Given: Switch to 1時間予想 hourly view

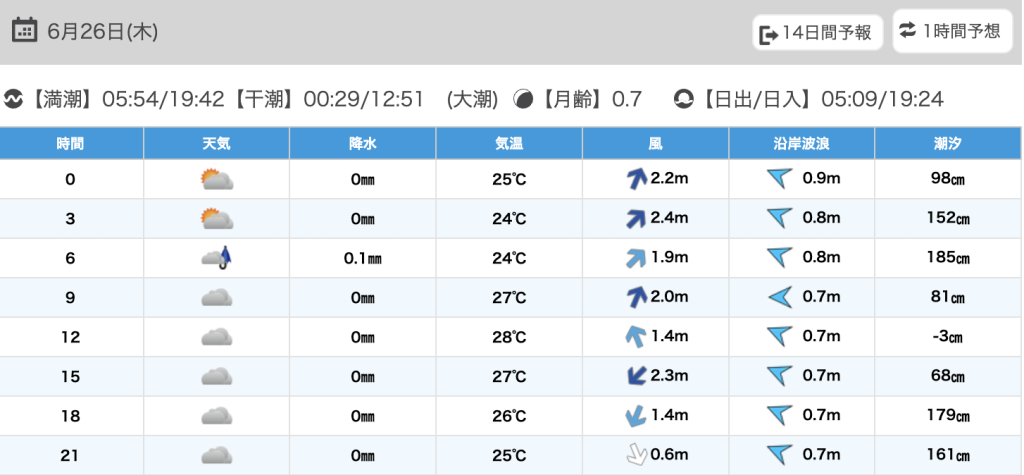Looking at the screenshot, I should [949, 31].
